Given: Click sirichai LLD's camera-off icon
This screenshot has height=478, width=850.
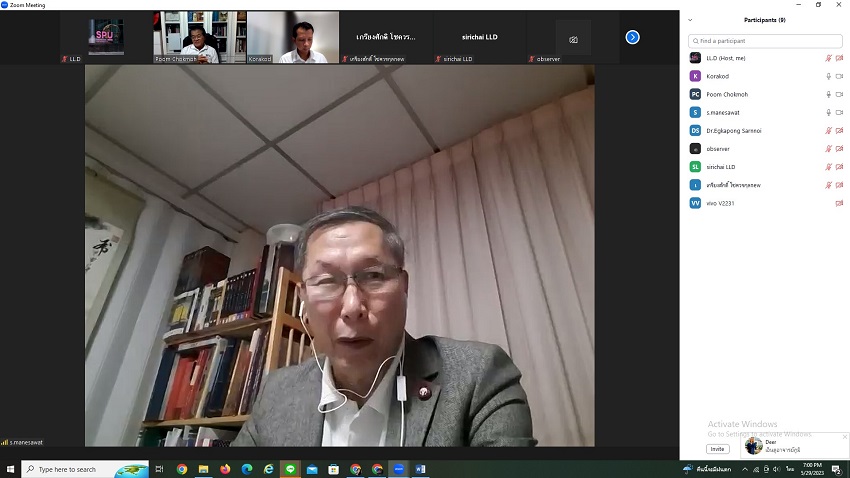Looking at the screenshot, I should pos(839,167).
